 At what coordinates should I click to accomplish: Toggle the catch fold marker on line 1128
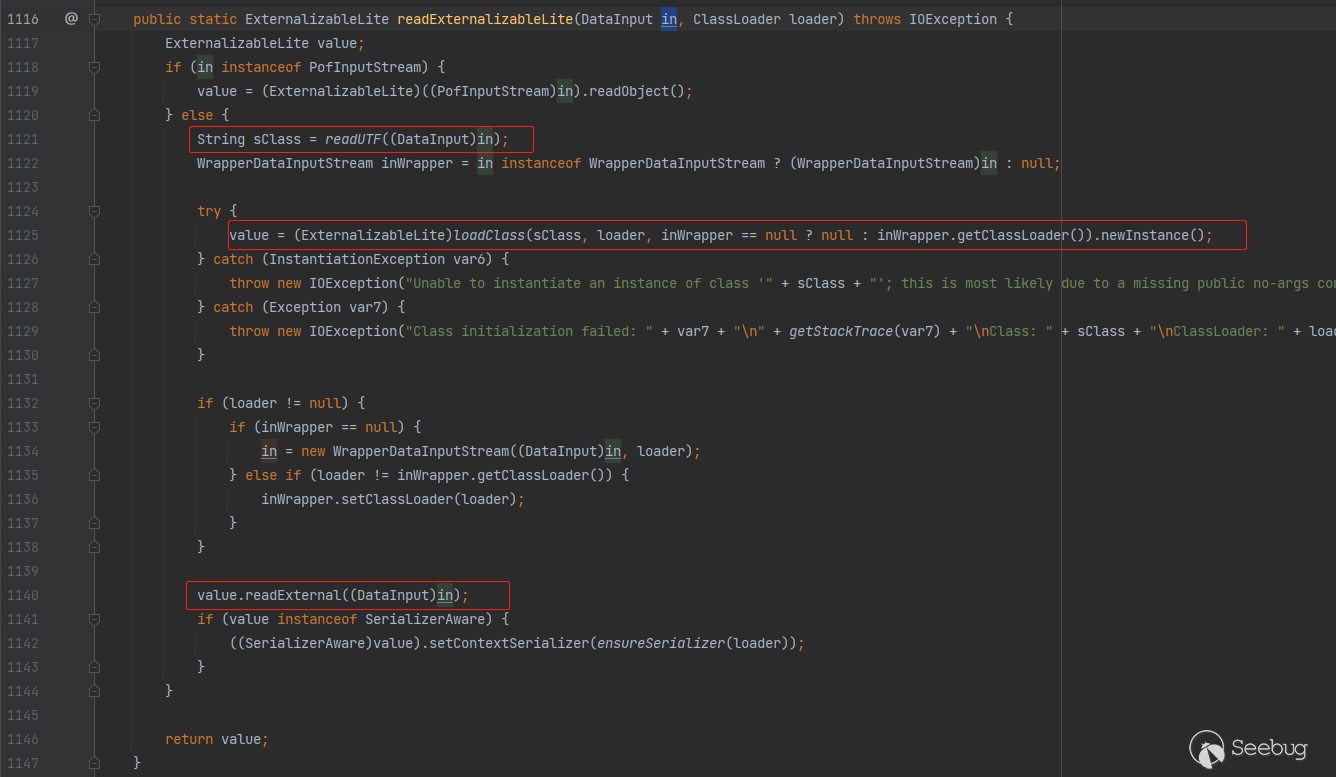[x=94, y=307]
